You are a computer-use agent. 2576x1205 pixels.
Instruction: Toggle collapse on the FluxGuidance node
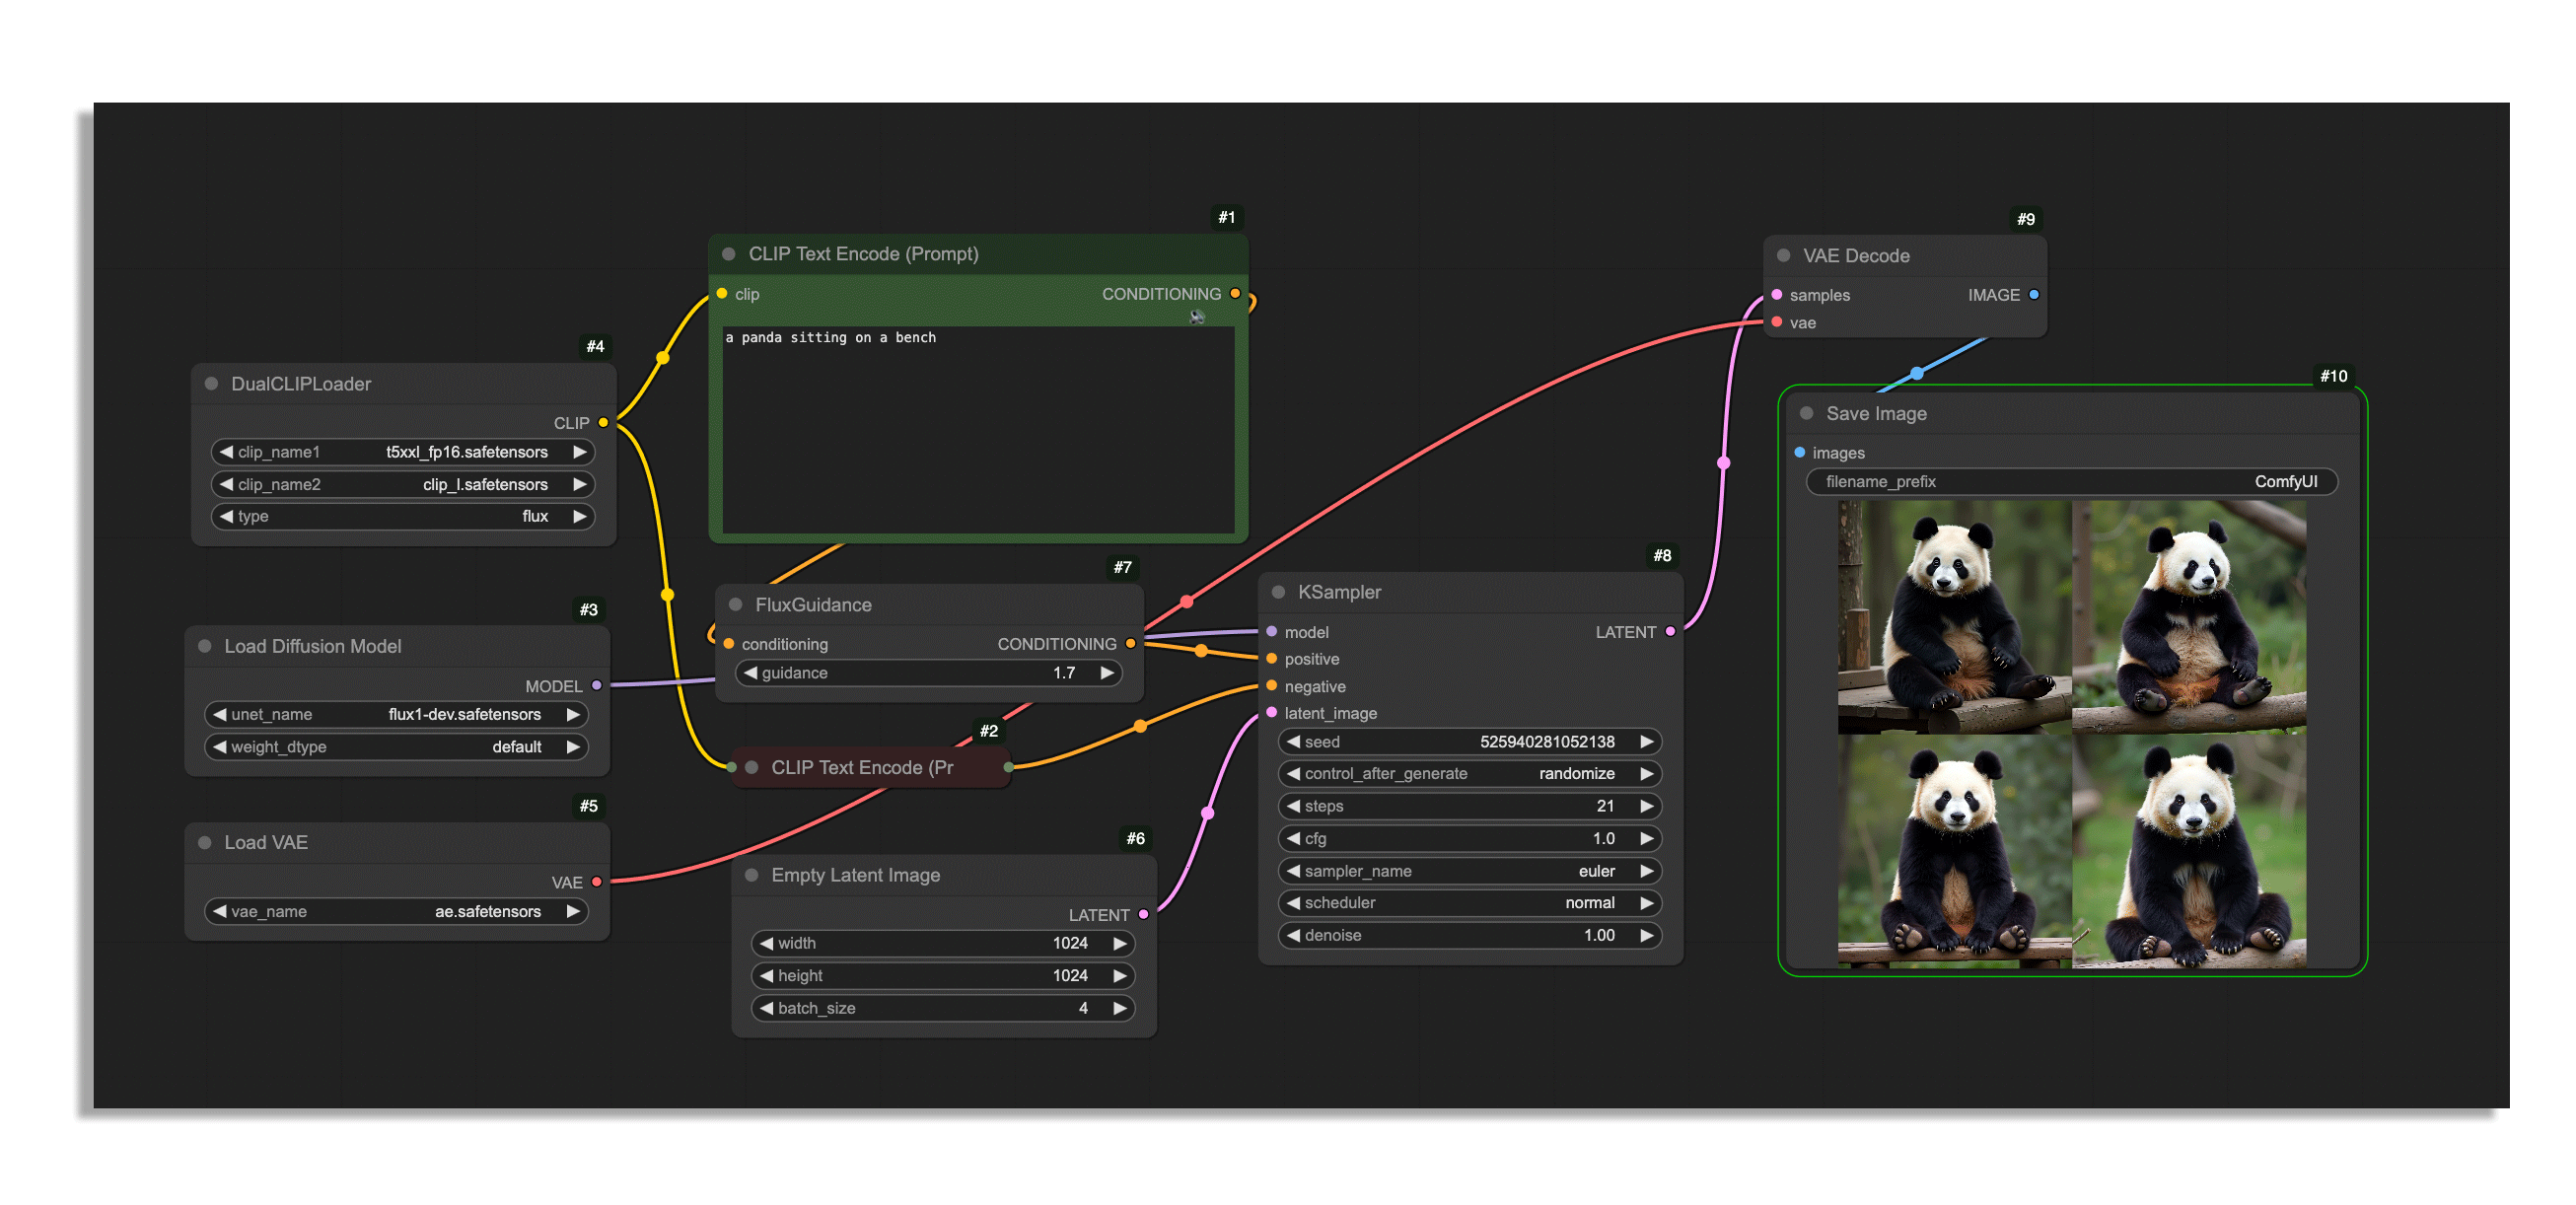point(735,605)
